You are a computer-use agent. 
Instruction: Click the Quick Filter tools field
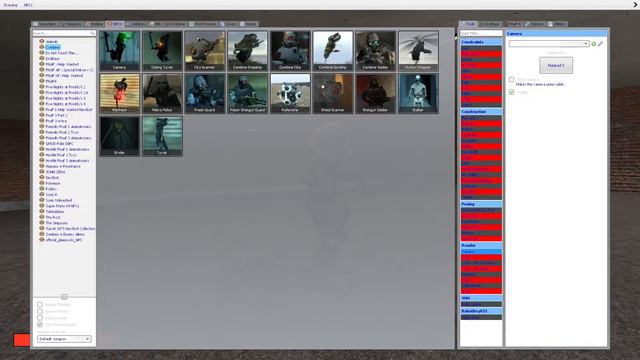[481, 33]
